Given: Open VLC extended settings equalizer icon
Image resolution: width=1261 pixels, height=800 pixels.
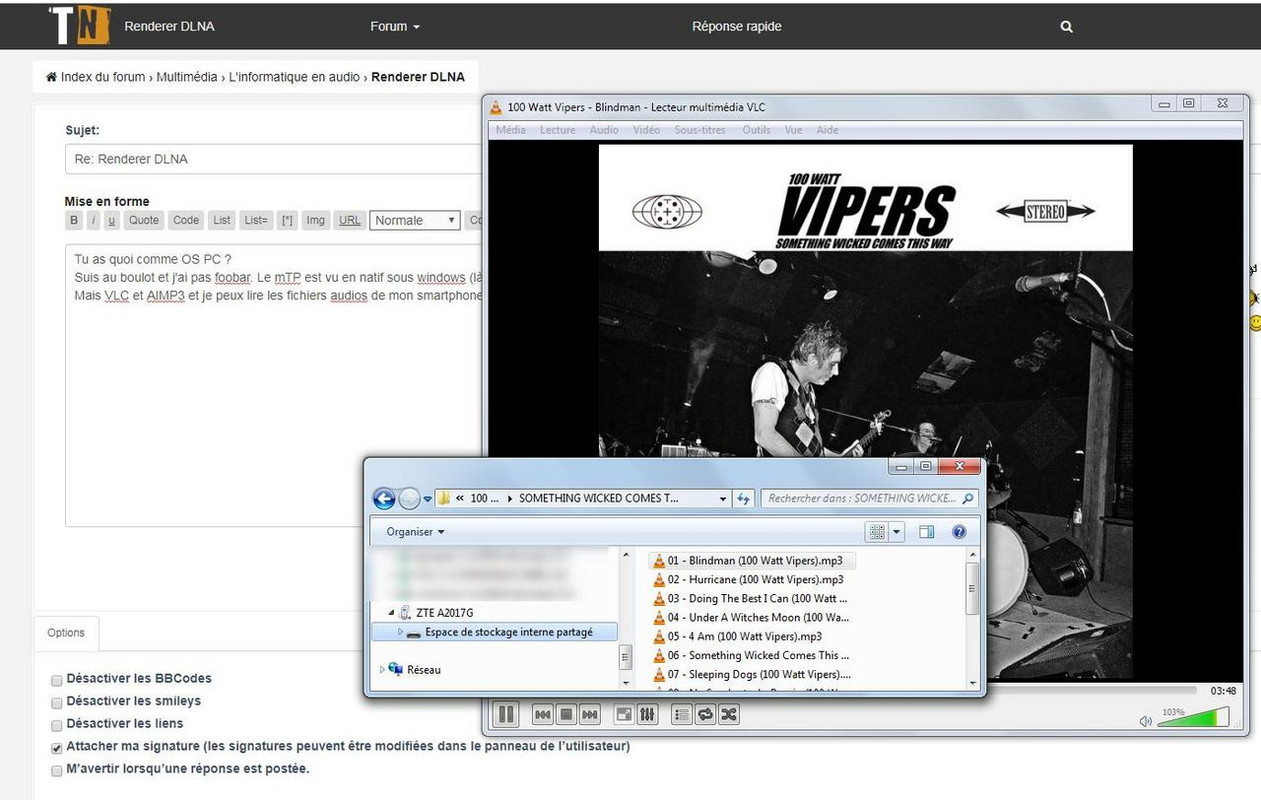Looking at the screenshot, I should coord(647,714).
